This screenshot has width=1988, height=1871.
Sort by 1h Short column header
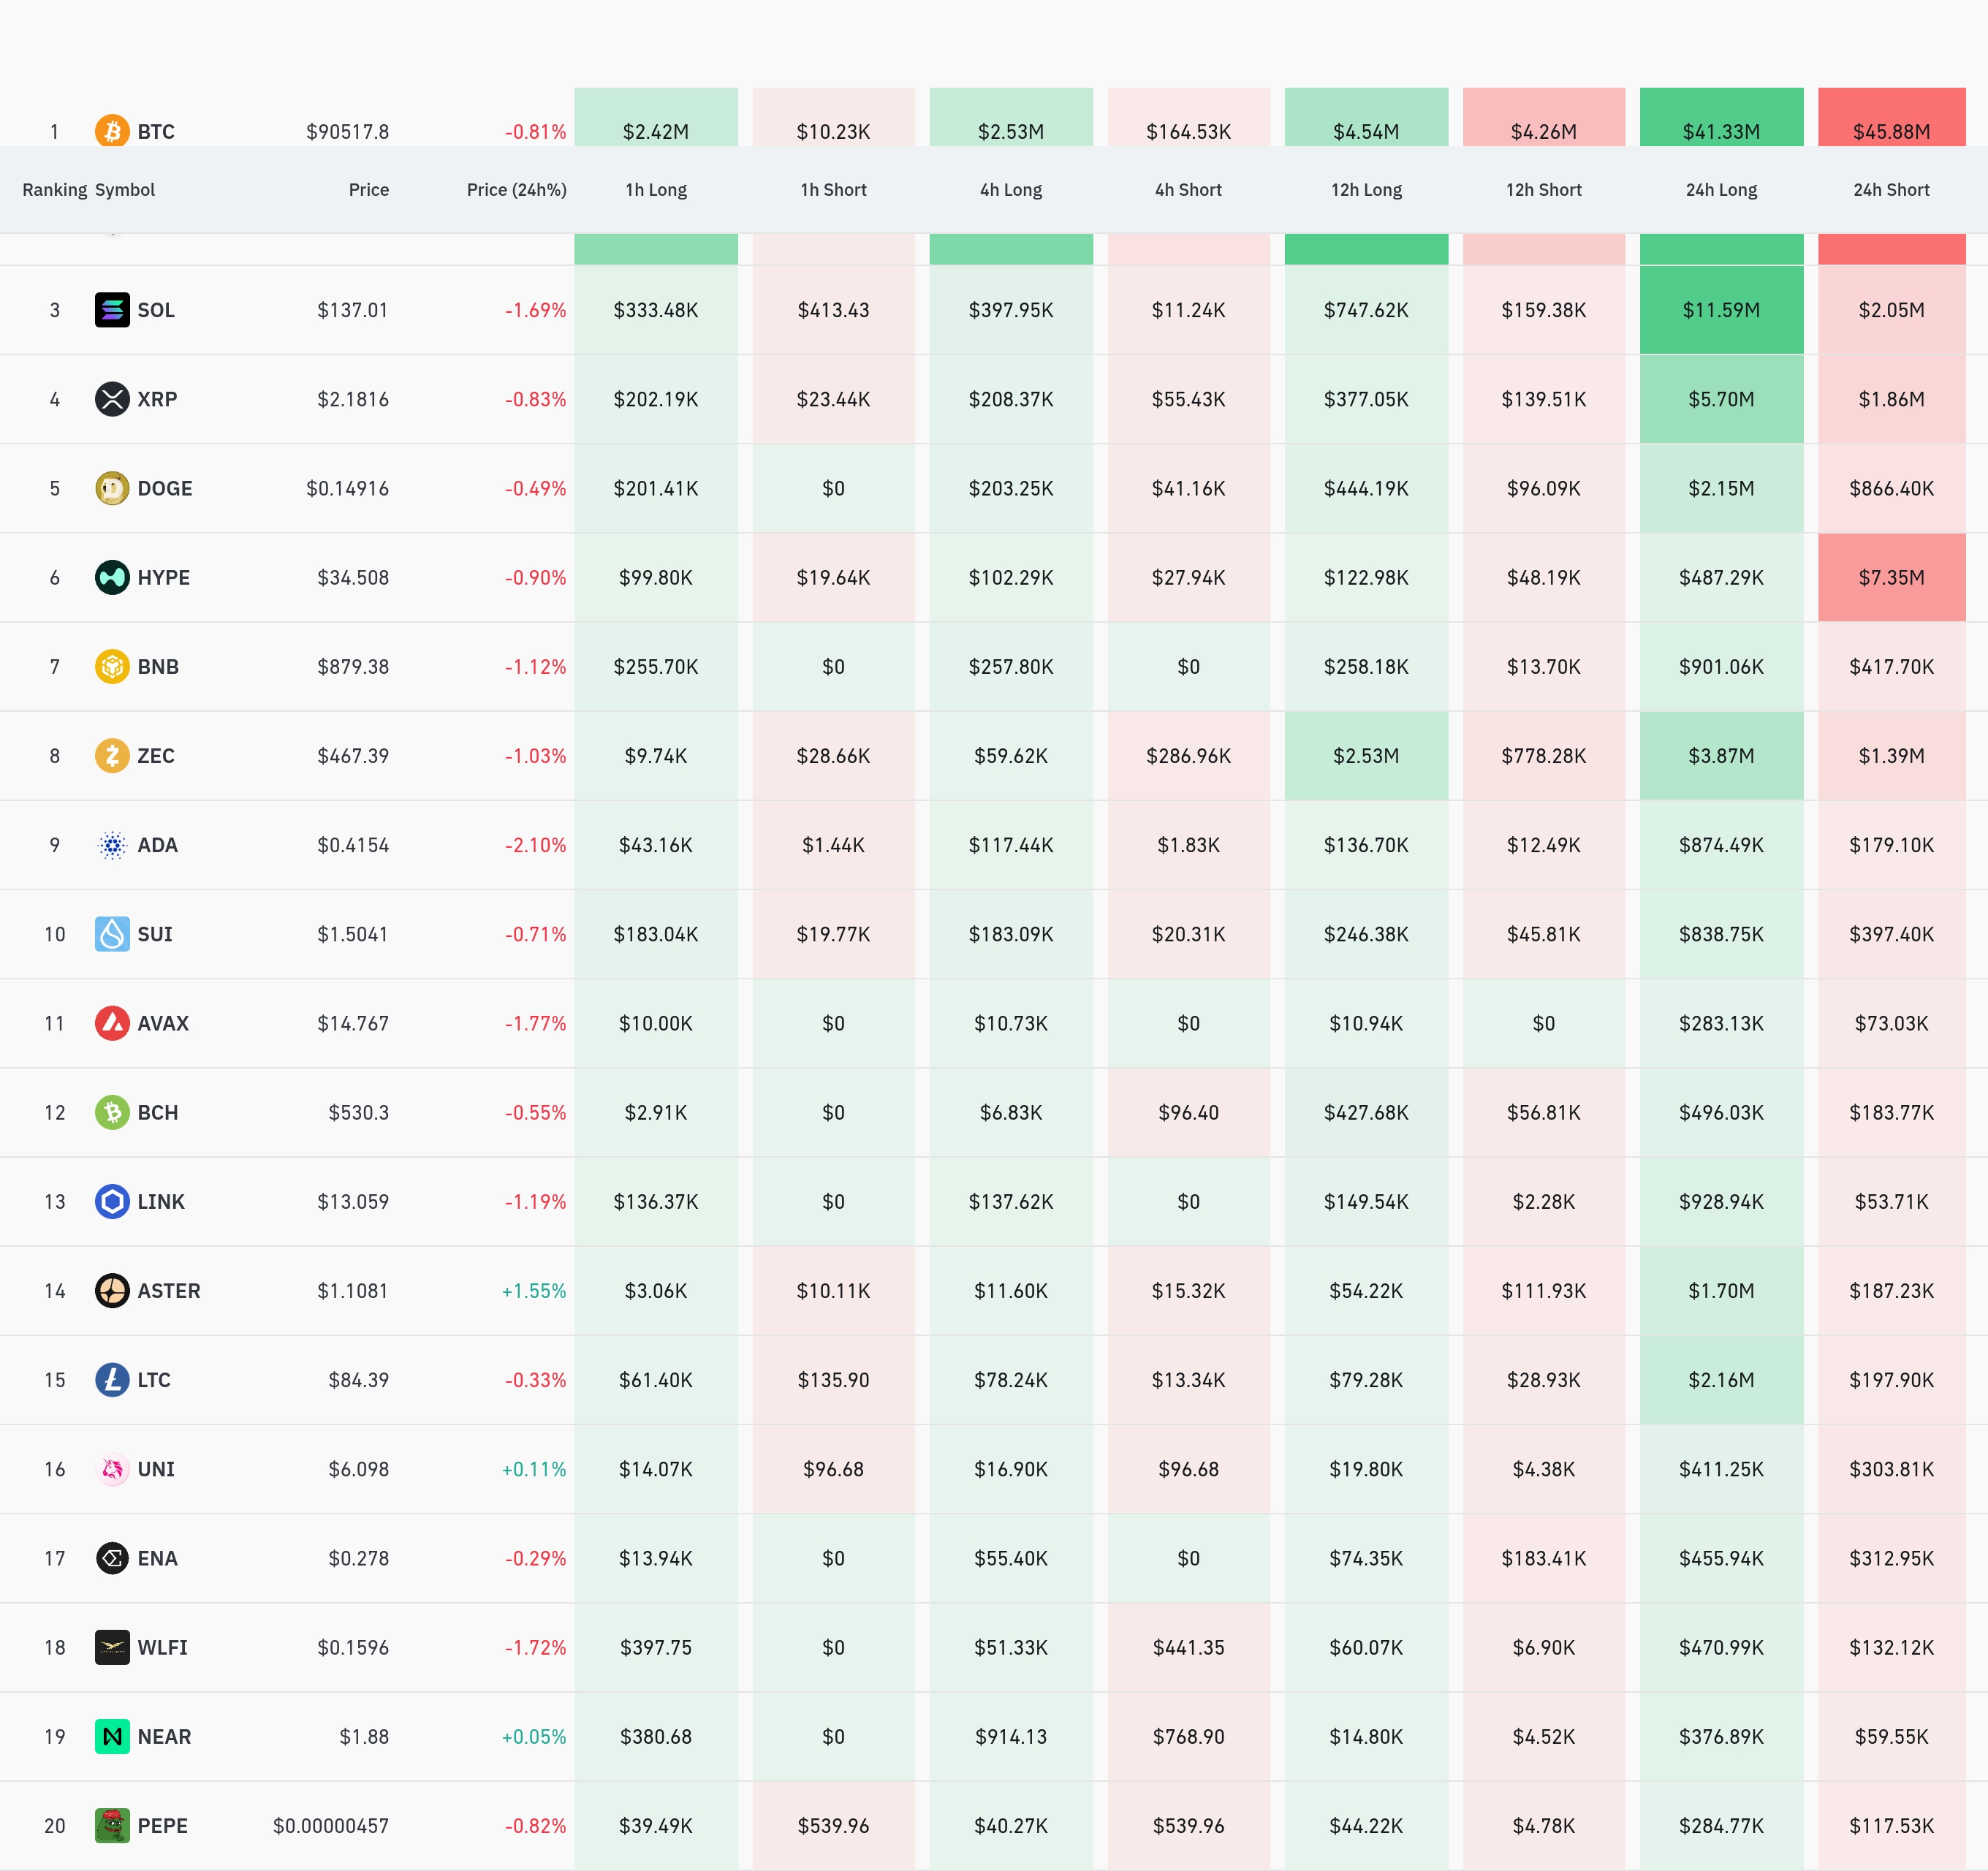point(833,190)
